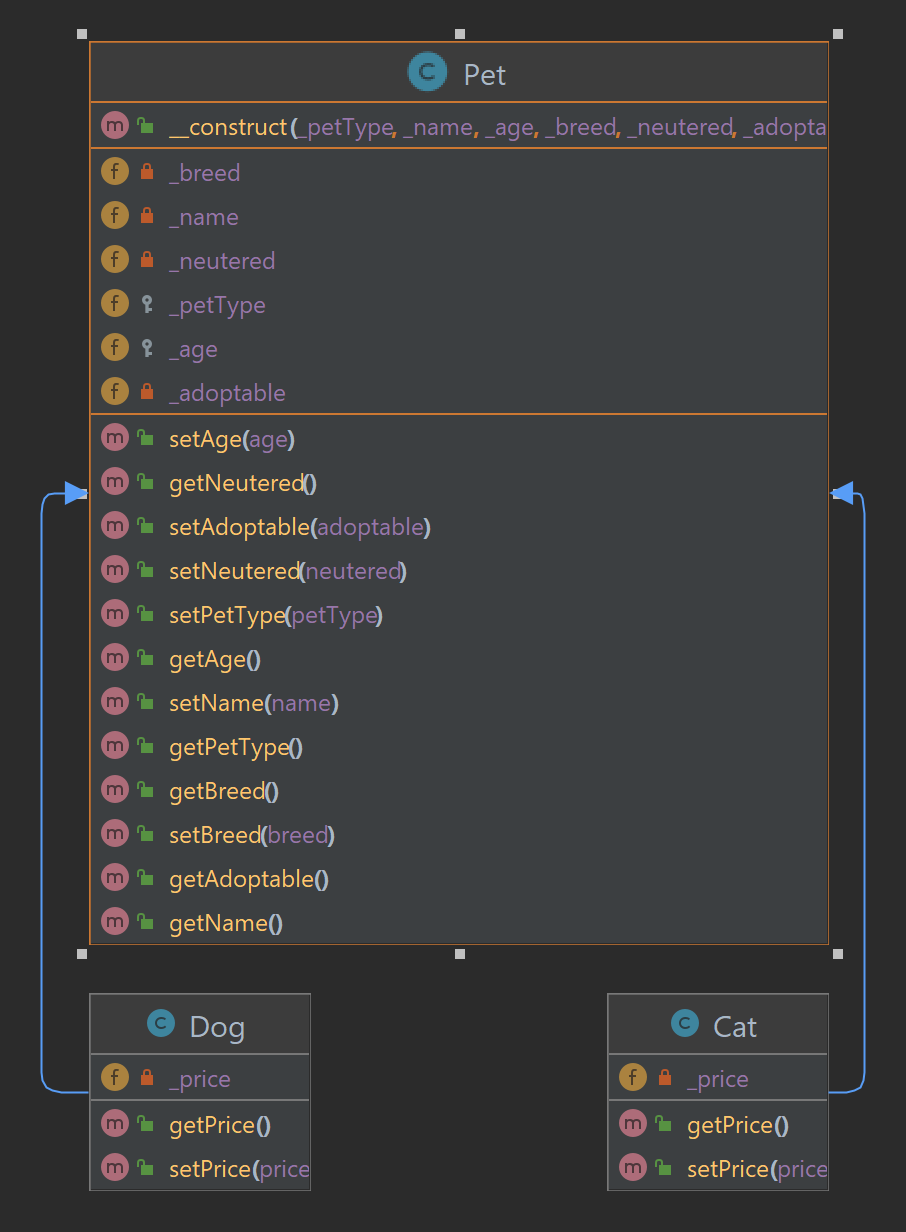Select the setNeutered(neutered) method text

coord(288,571)
